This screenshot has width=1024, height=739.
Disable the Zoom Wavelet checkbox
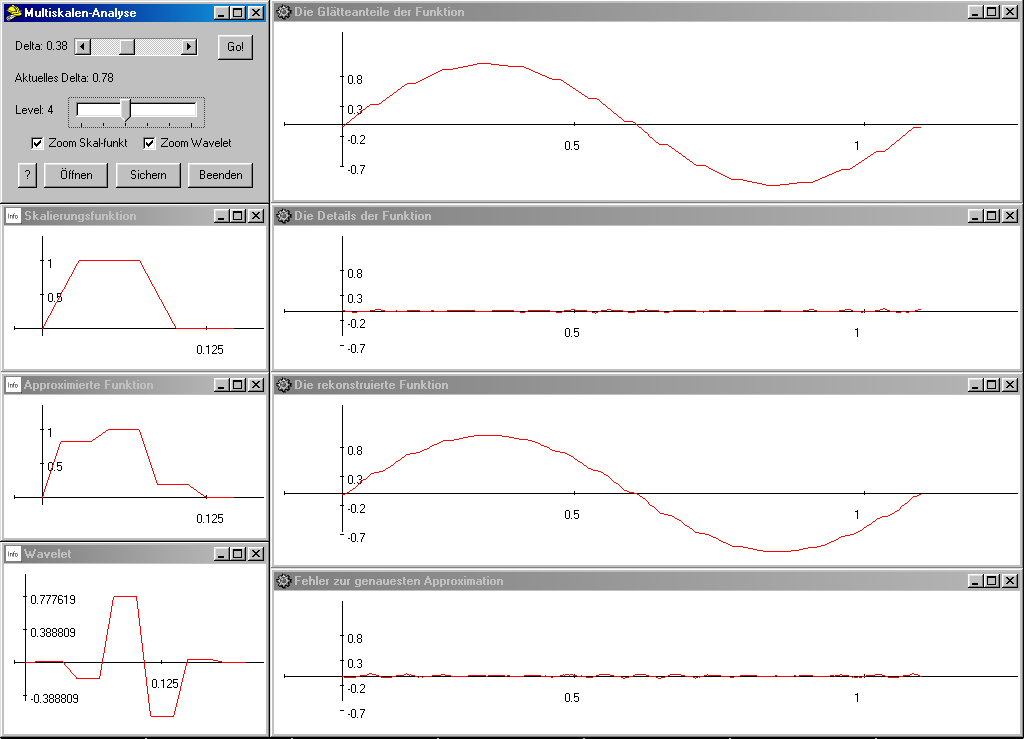click(x=150, y=143)
